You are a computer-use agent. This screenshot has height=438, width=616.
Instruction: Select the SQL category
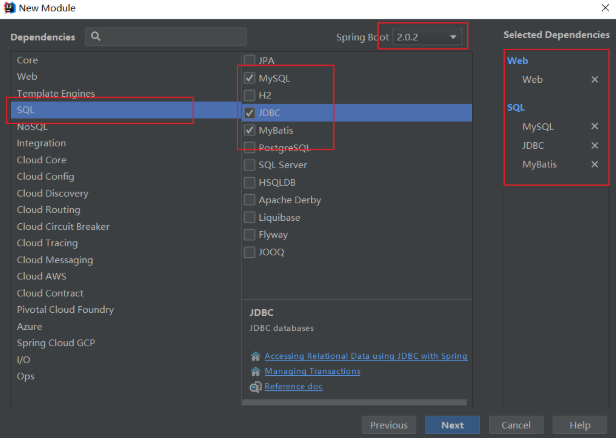pos(126,110)
